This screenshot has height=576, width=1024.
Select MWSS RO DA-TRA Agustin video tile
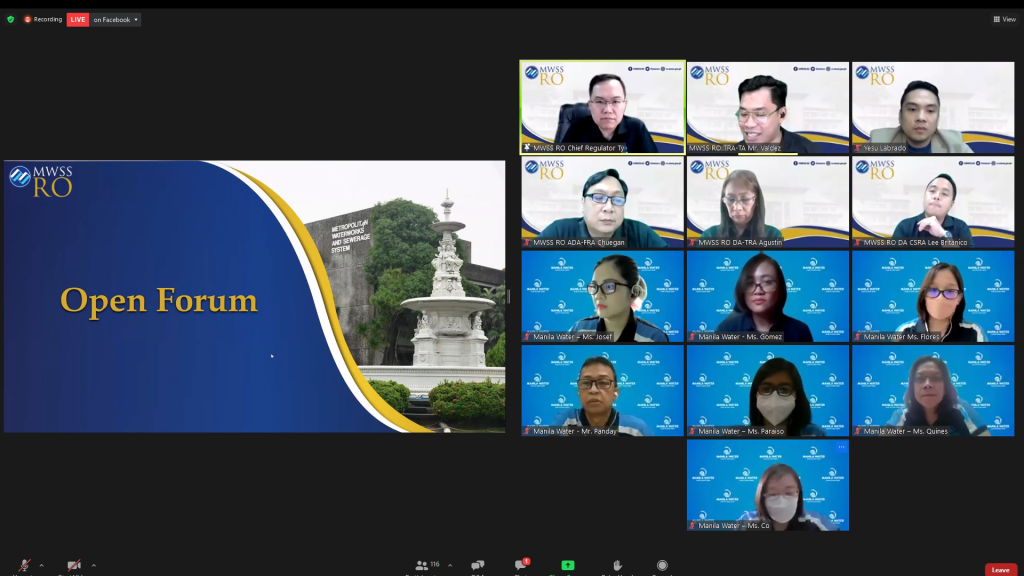[x=767, y=202]
